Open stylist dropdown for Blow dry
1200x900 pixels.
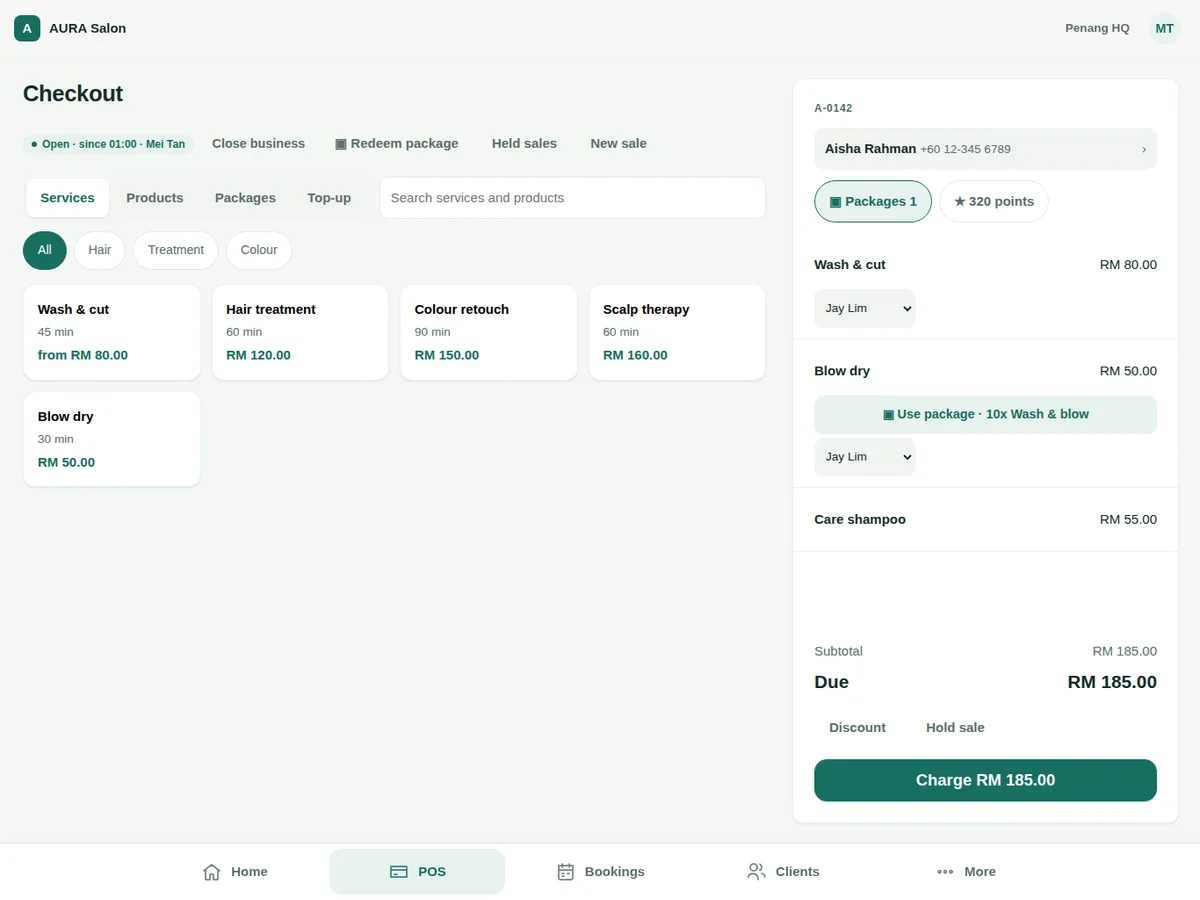[865, 457]
